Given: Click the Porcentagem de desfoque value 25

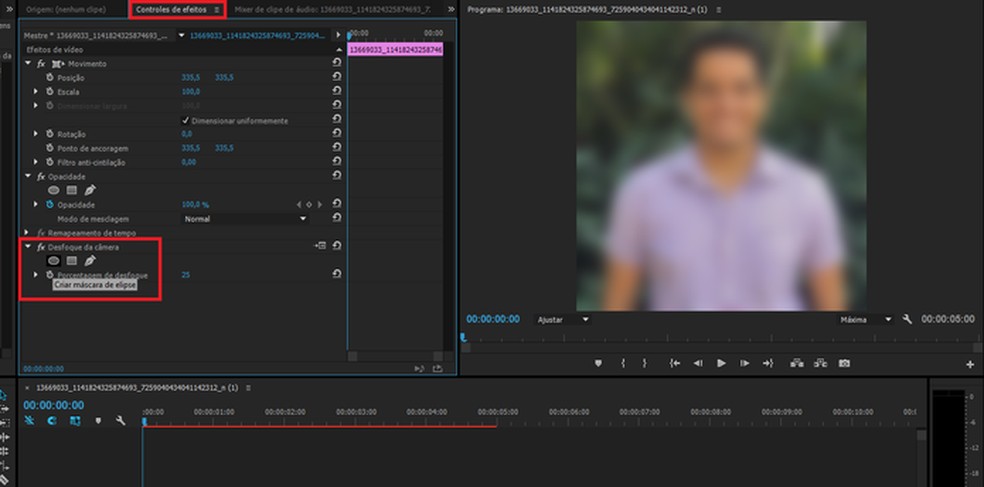Looking at the screenshot, I should point(186,274).
